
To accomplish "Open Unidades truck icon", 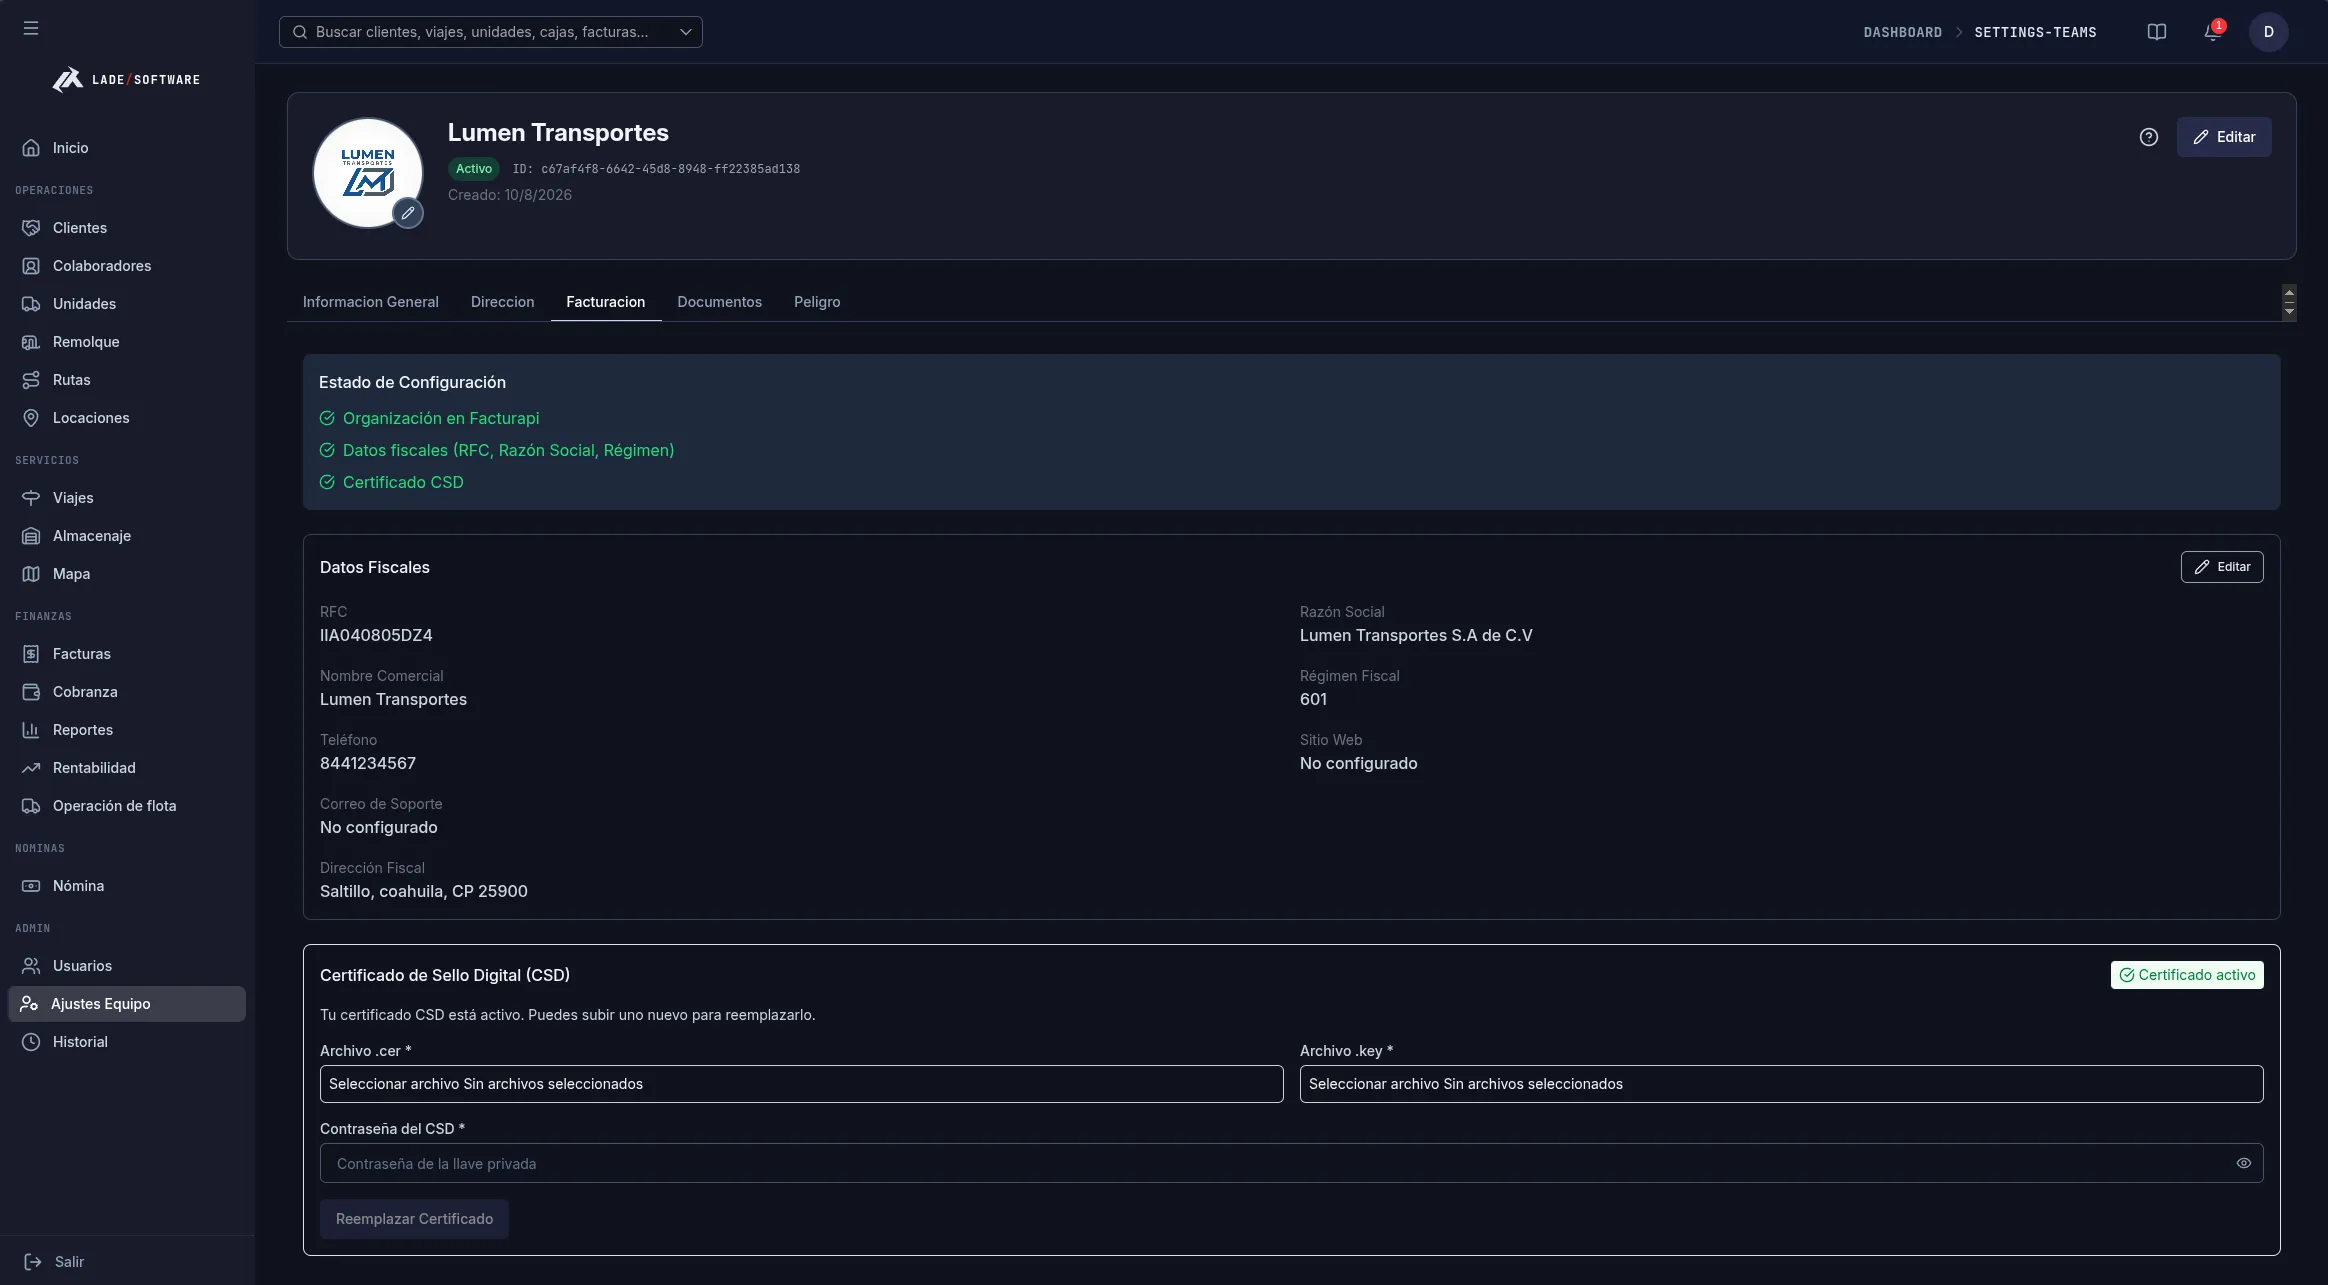I will (31, 304).
